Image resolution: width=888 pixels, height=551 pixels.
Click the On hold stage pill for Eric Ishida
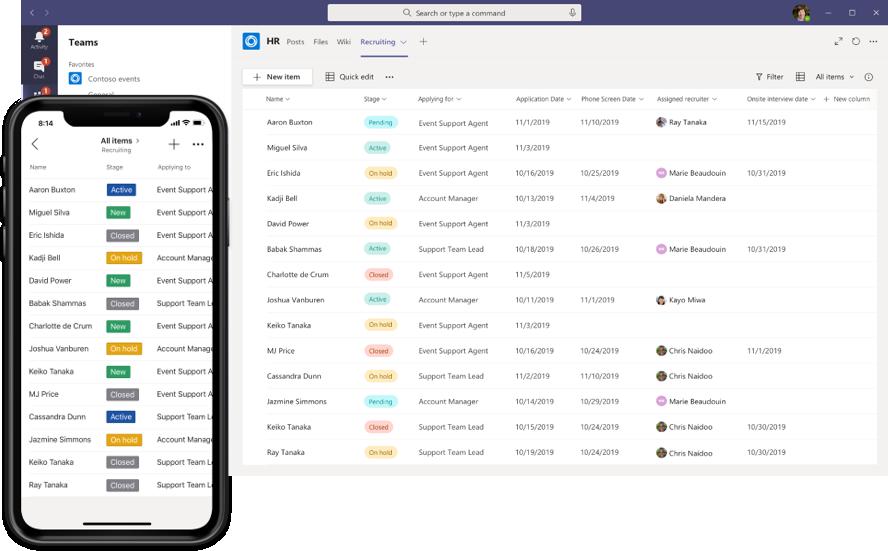[x=380, y=173]
